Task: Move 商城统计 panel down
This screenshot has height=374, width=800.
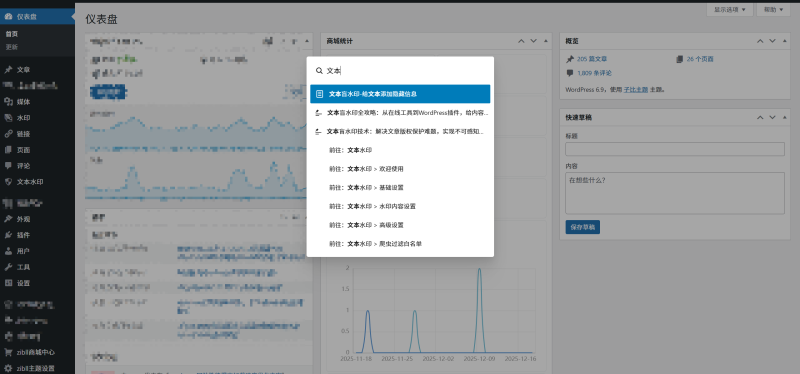Action: [534, 41]
